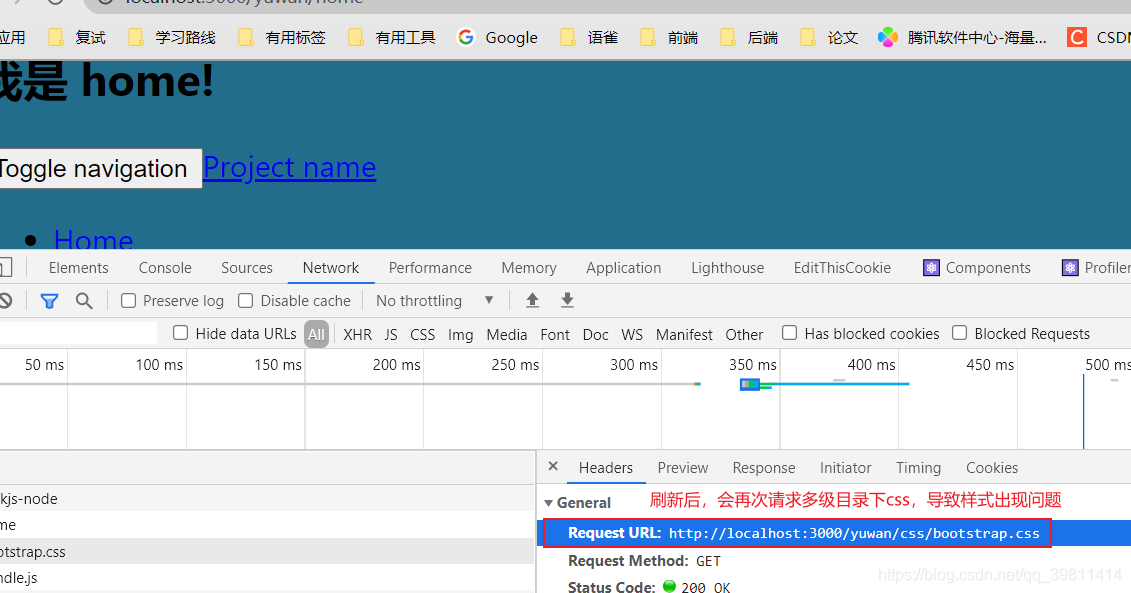Select the blue bar in timeline overview
Image resolution: width=1131 pixels, height=593 pixels.
(750, 385)
